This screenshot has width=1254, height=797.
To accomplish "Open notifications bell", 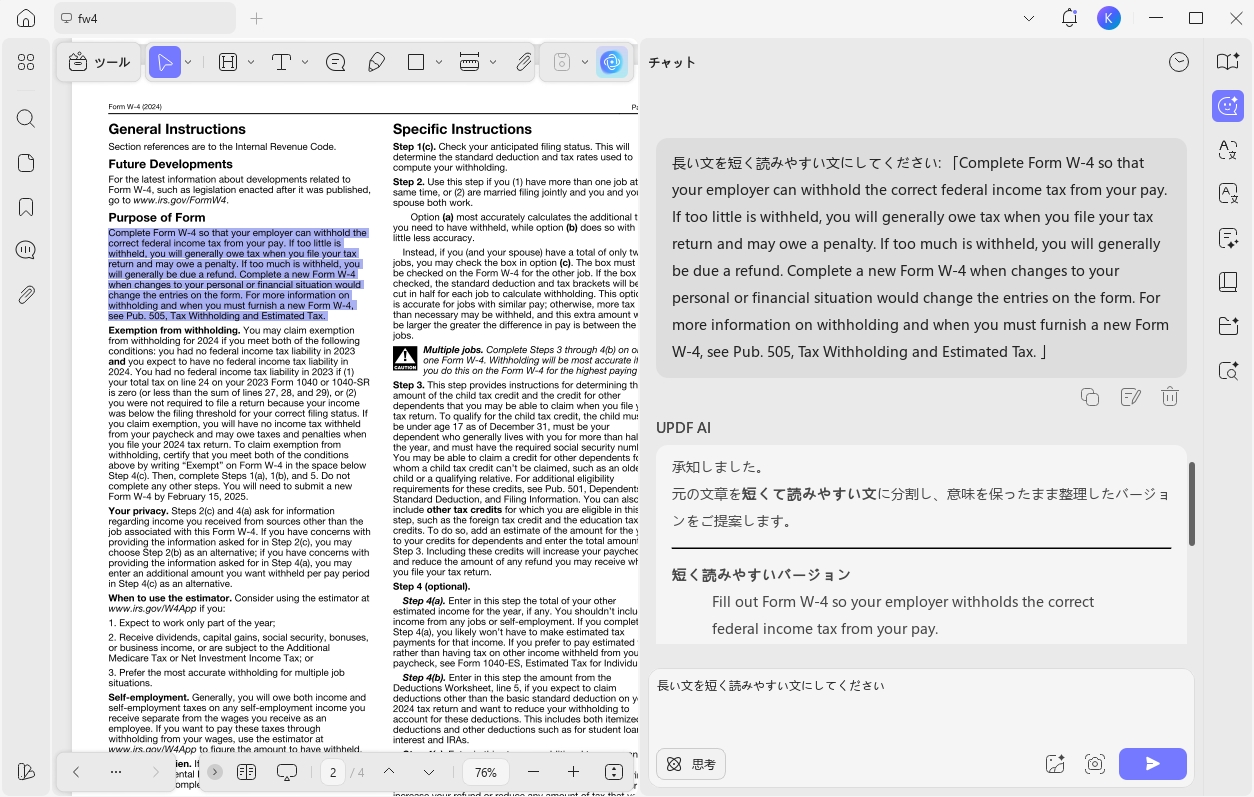I will [x=1069, y=18].
